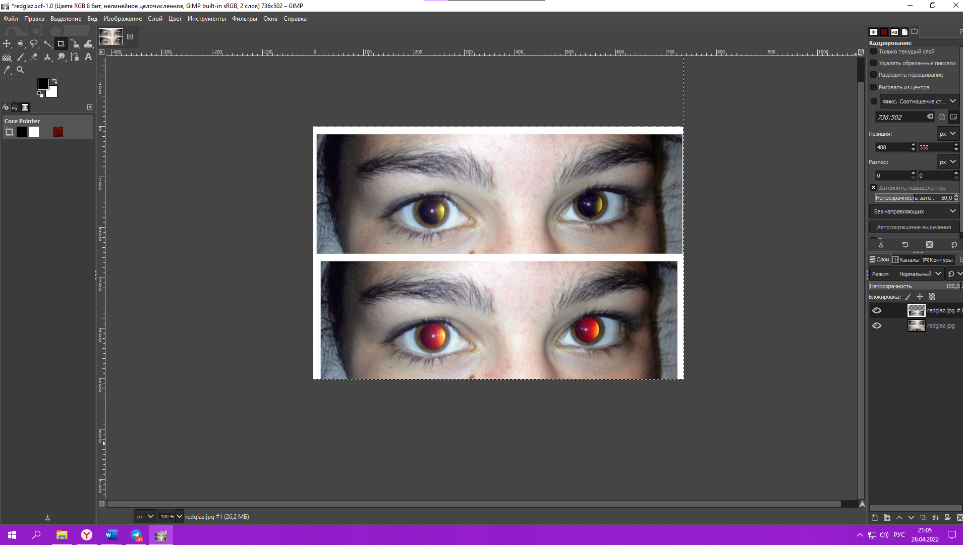Reset tool options to default values
This screenshot has height=545, width=963.
tap(954, 245)
